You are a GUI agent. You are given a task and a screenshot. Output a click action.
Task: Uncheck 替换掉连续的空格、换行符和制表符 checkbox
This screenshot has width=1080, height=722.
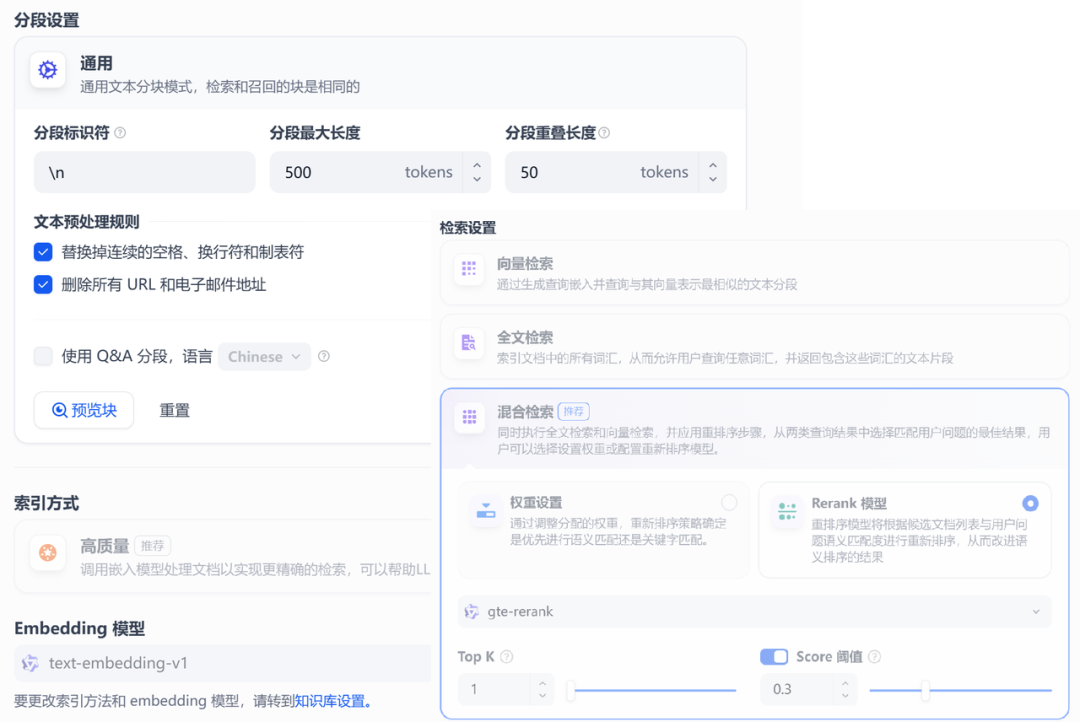[x=43, y=252]
